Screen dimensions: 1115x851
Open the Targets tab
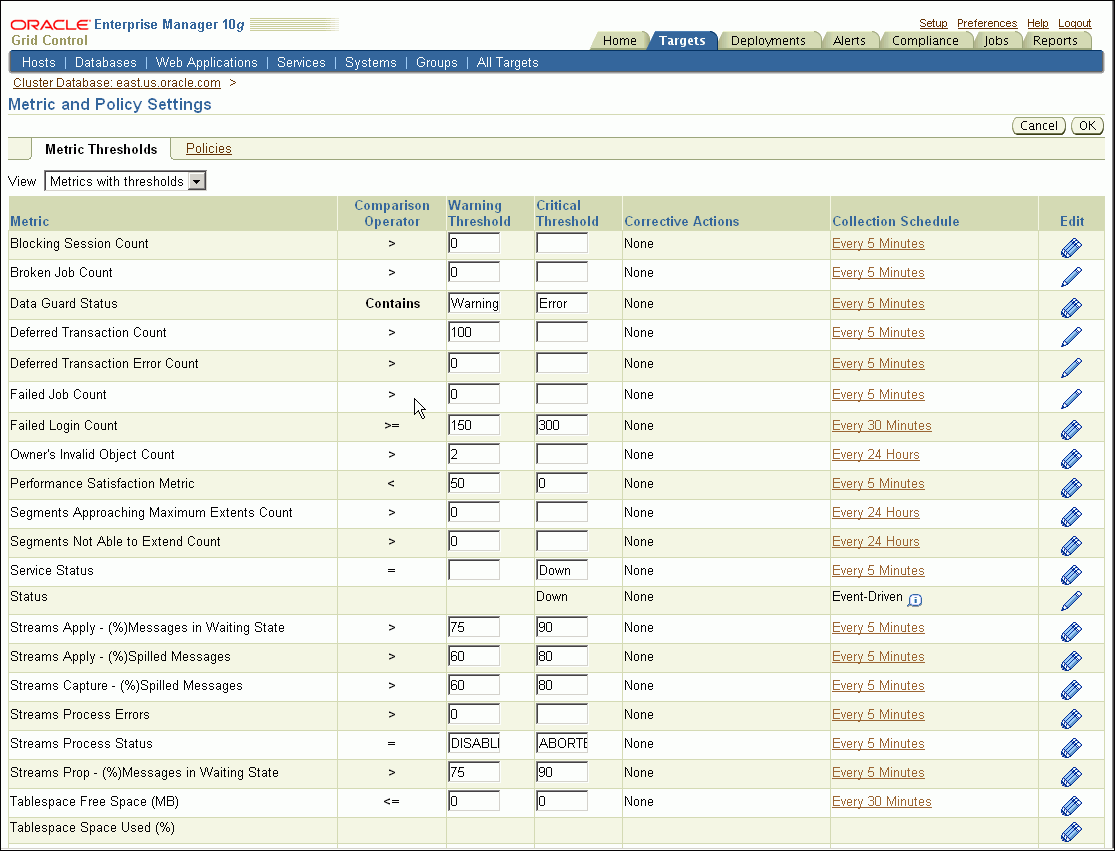point(682,41)
